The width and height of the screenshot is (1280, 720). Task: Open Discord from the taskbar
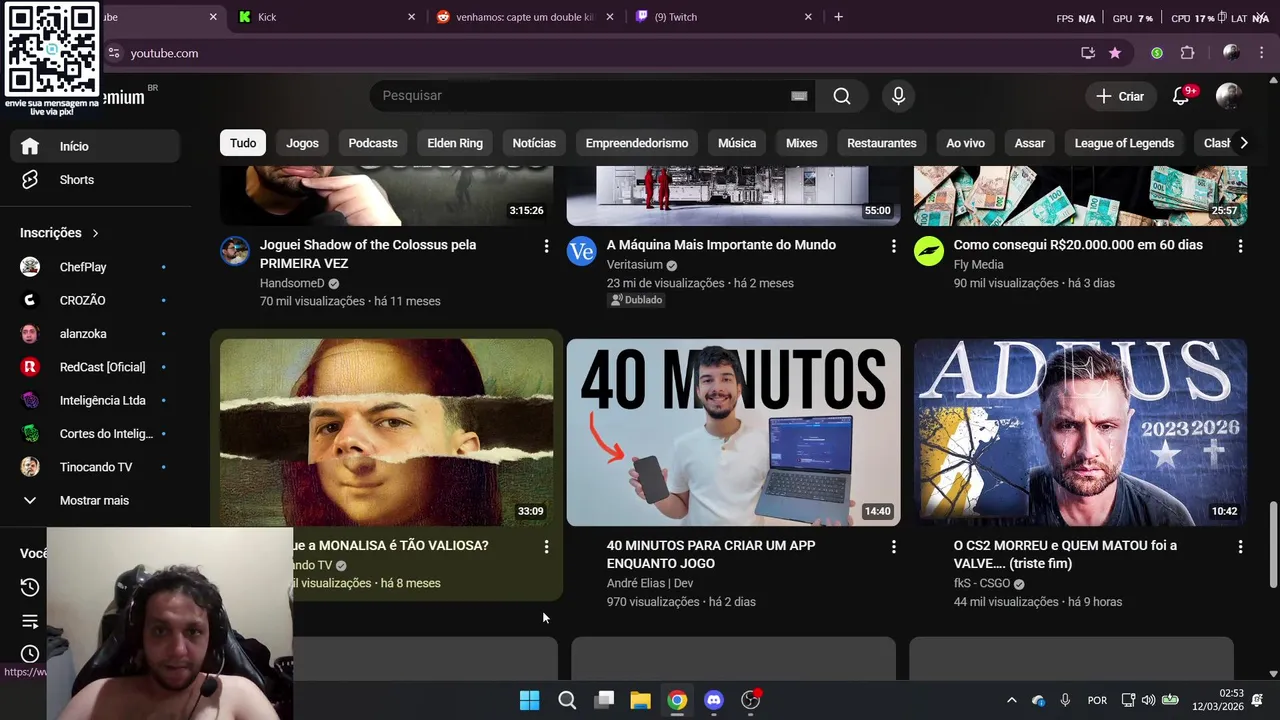coord(714,700)
